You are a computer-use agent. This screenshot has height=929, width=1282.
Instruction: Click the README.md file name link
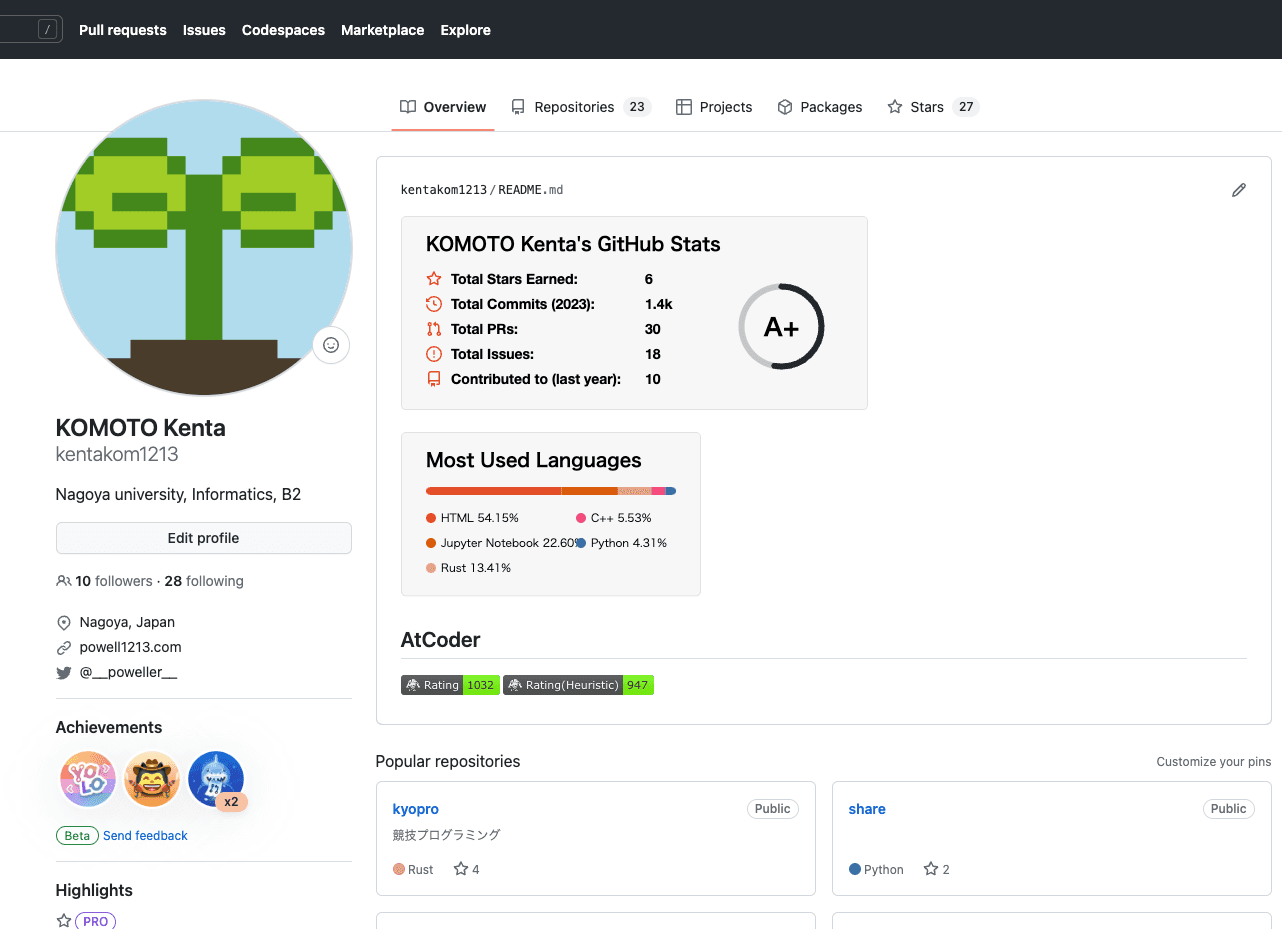tap(531, 190)
